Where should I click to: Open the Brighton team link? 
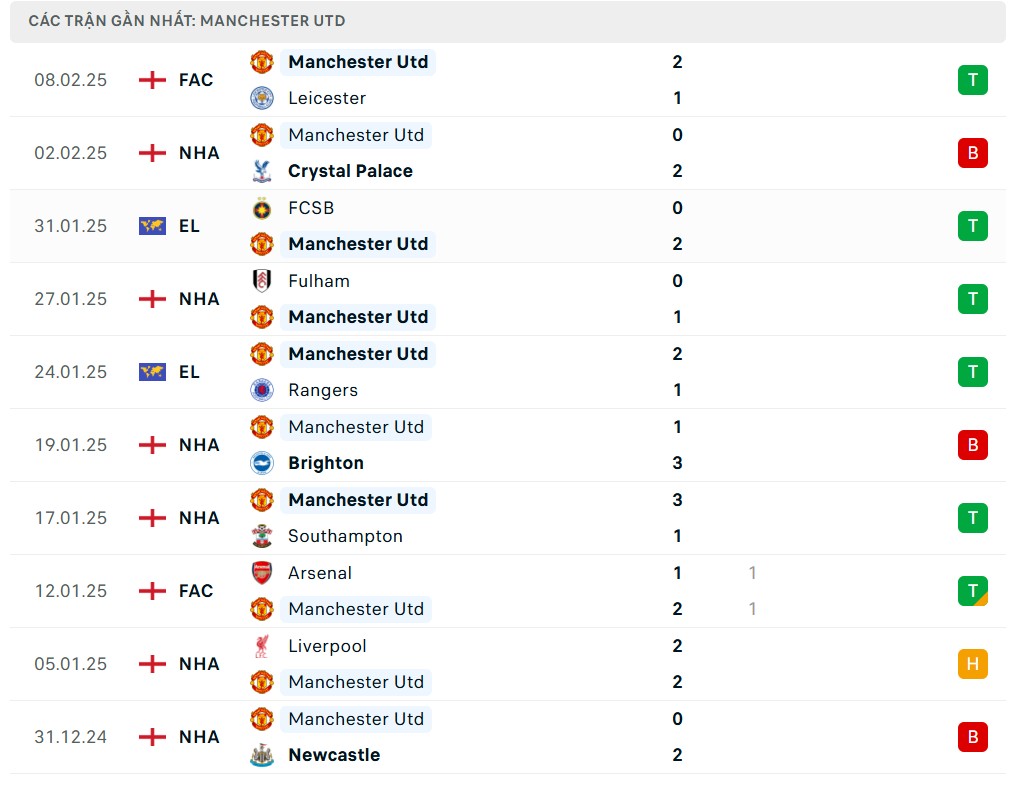[x=326, y=463]
